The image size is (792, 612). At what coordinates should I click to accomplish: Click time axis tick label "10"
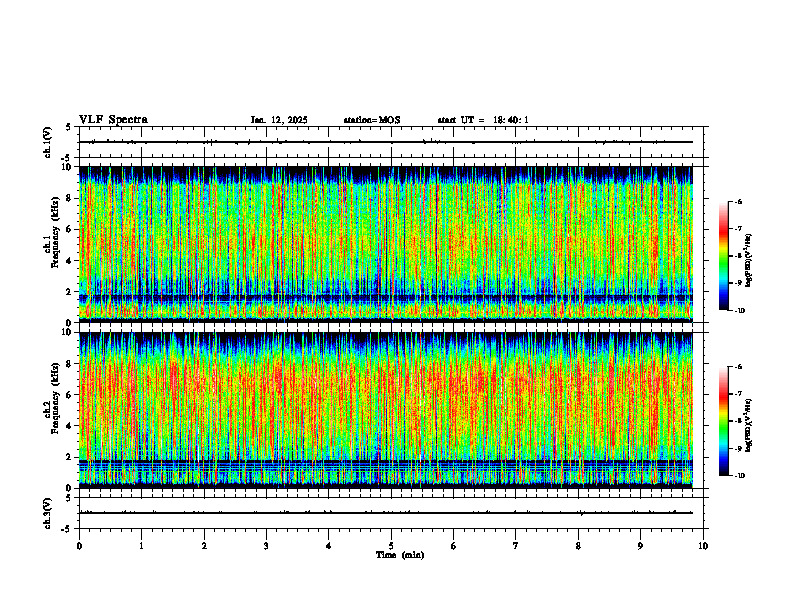(x=703, y=546)
